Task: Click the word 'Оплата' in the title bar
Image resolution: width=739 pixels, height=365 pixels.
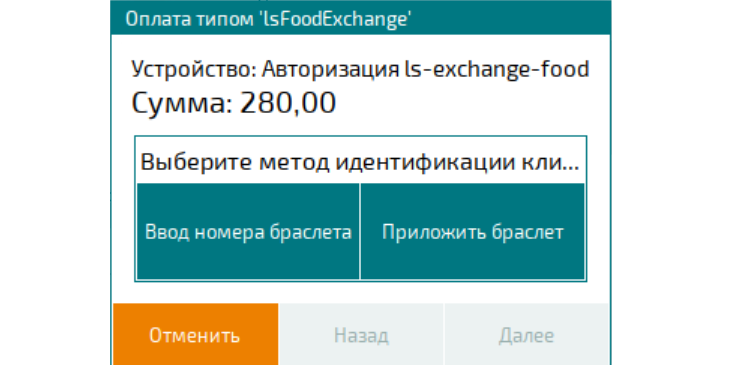Action: tap(153, 19)
